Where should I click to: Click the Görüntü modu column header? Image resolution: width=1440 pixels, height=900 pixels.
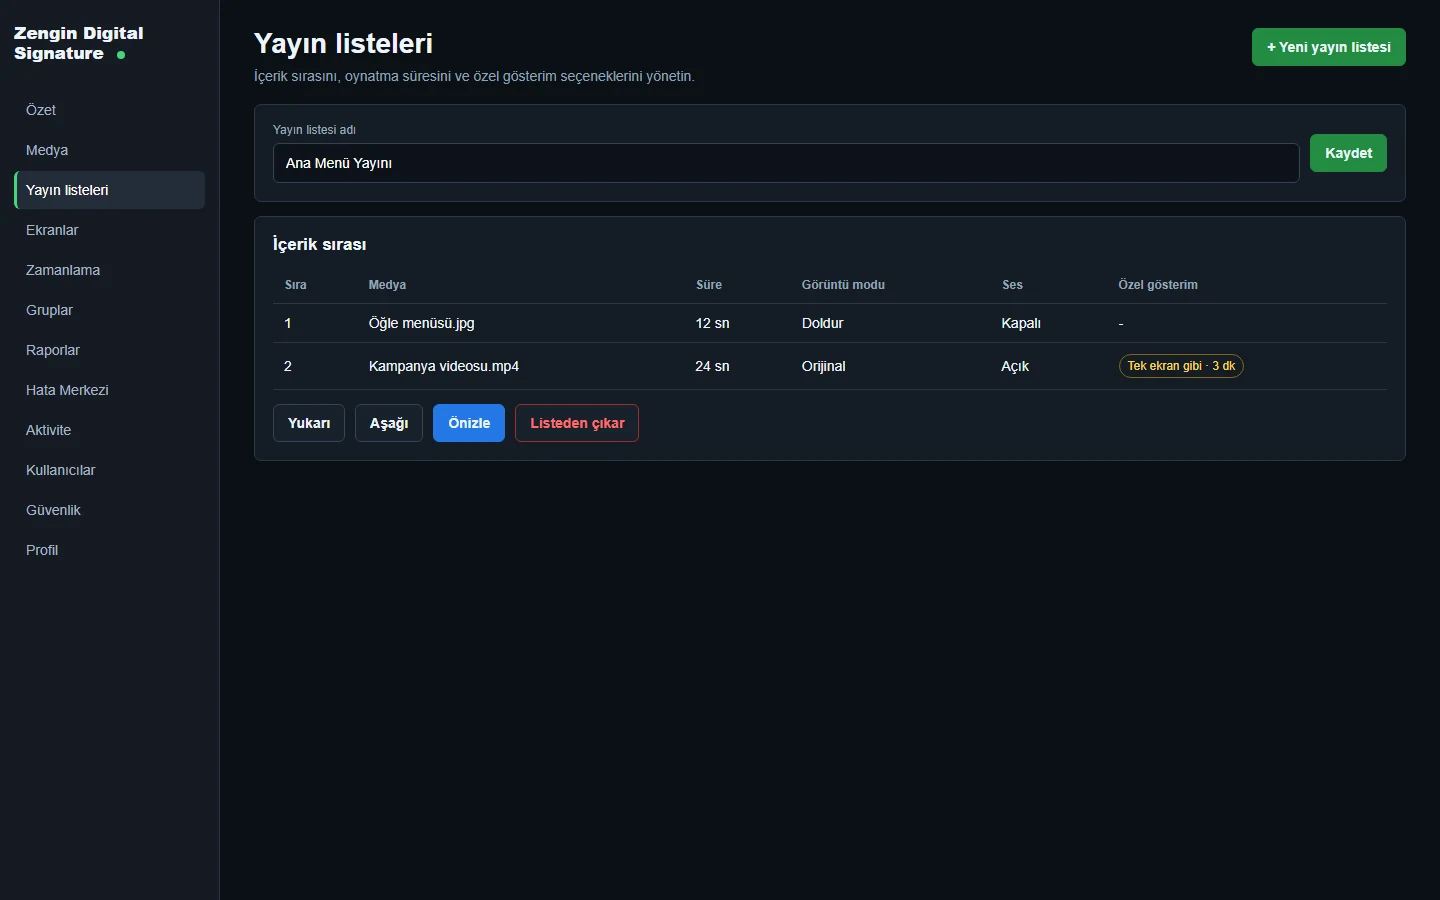tap(843, 285)
